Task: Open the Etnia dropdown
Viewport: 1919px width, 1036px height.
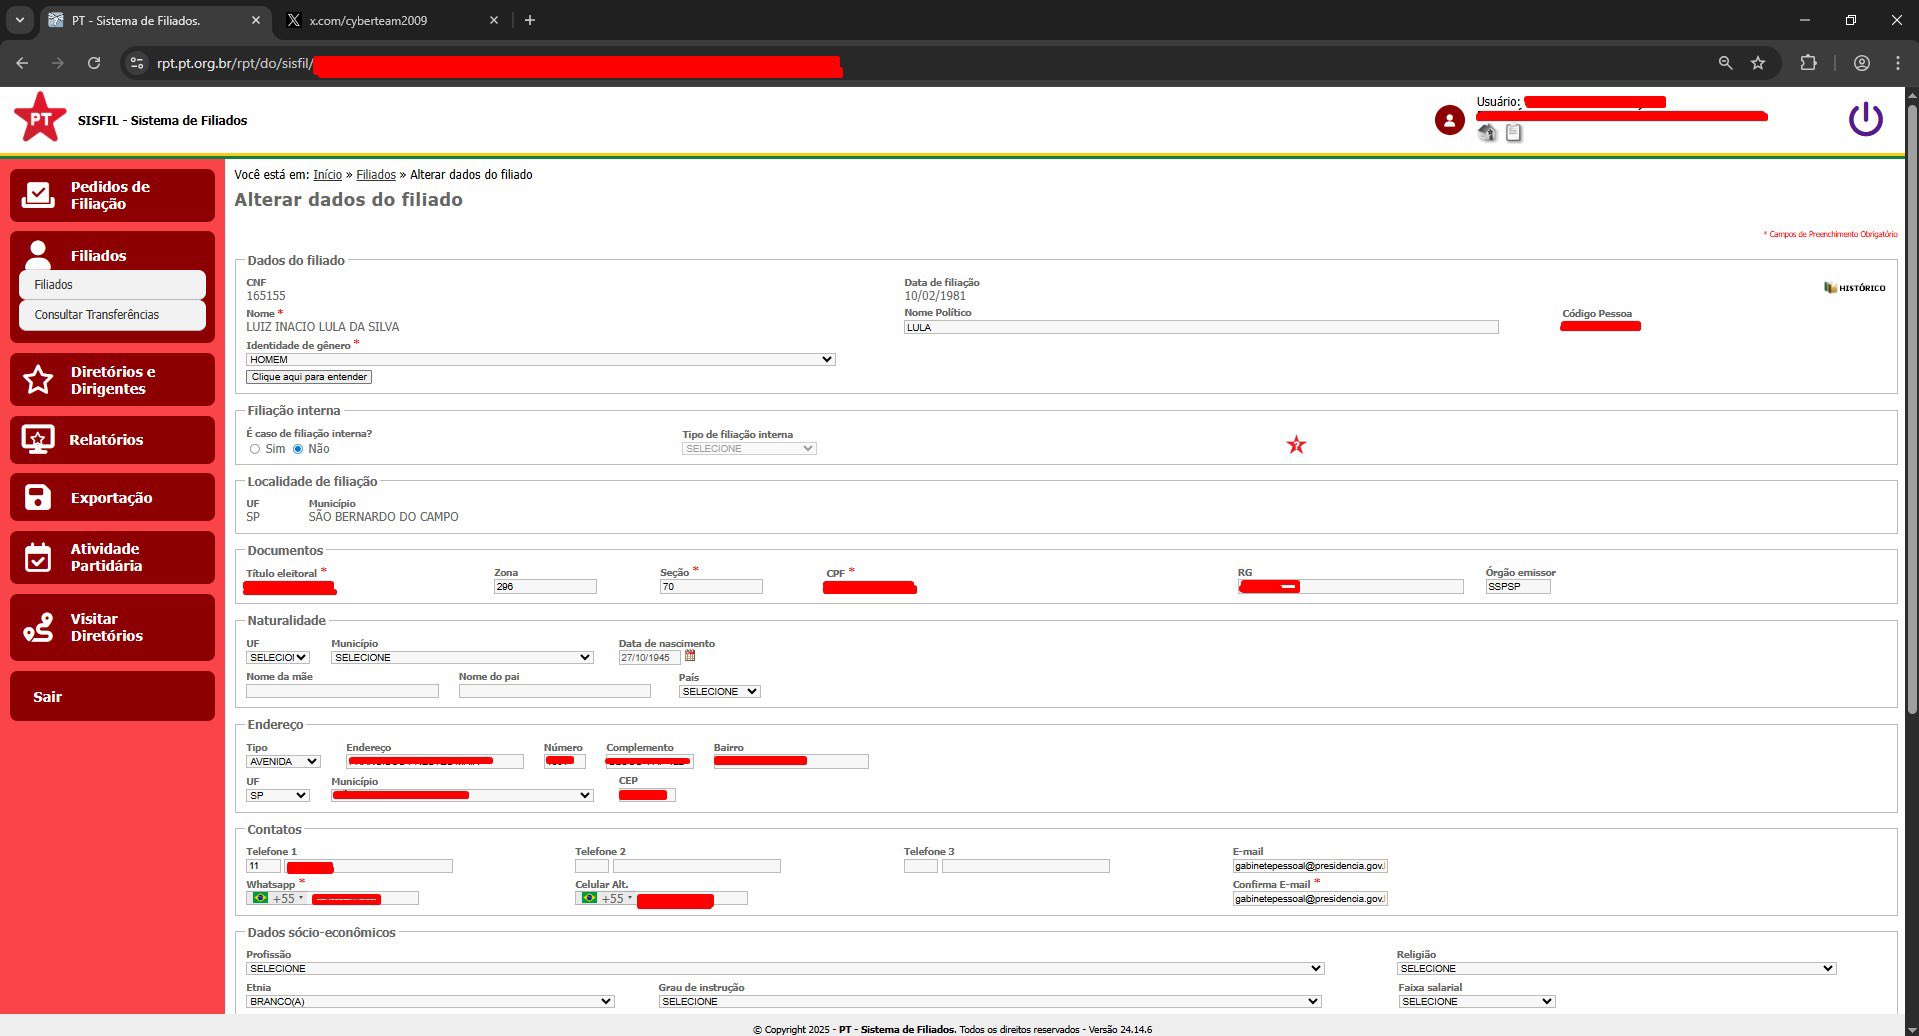Action: point(430,1001)
